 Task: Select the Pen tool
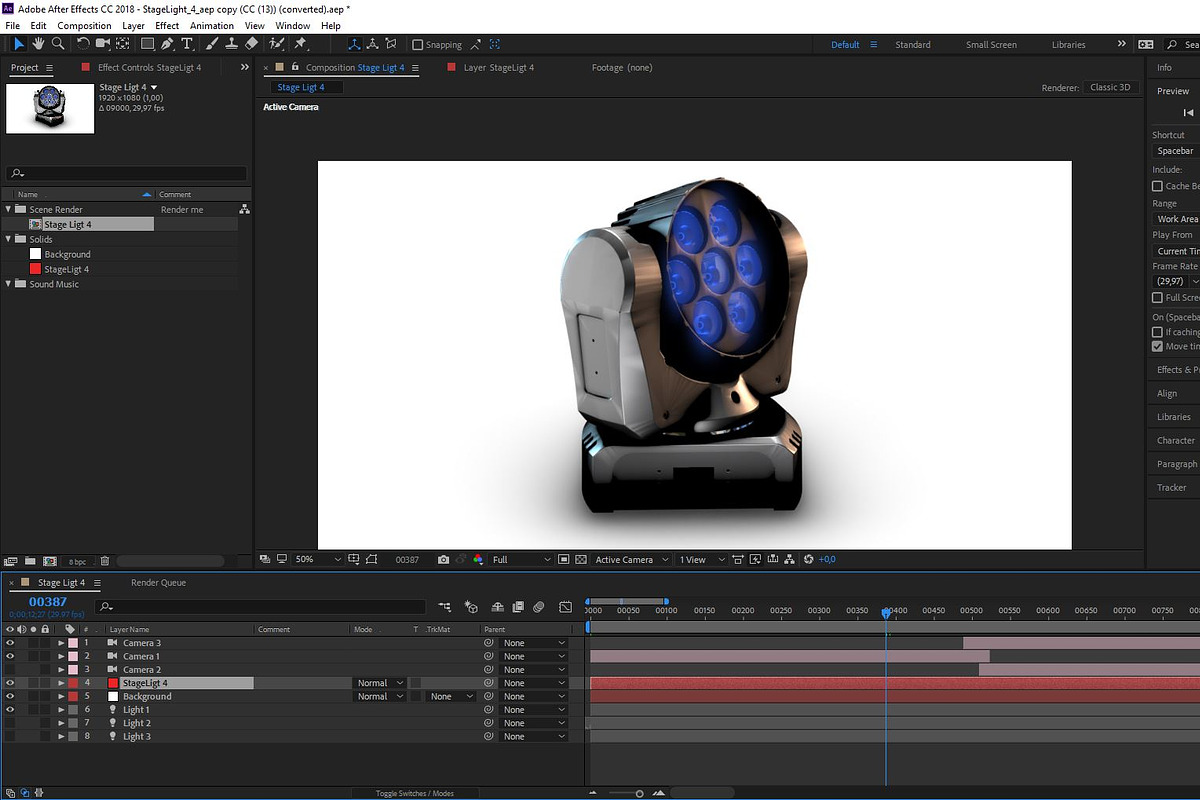(x=167, y=44)
